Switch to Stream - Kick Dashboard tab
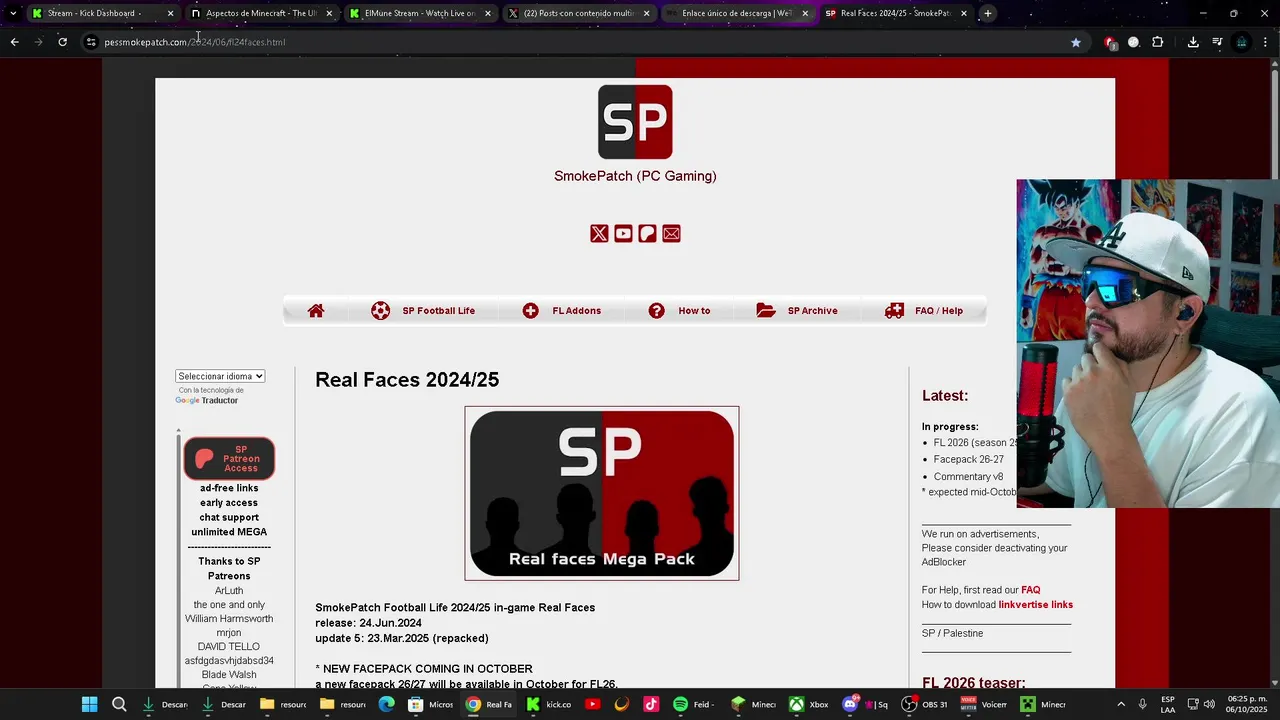Viewport: 1280px width, 720px height. [102, 13]
